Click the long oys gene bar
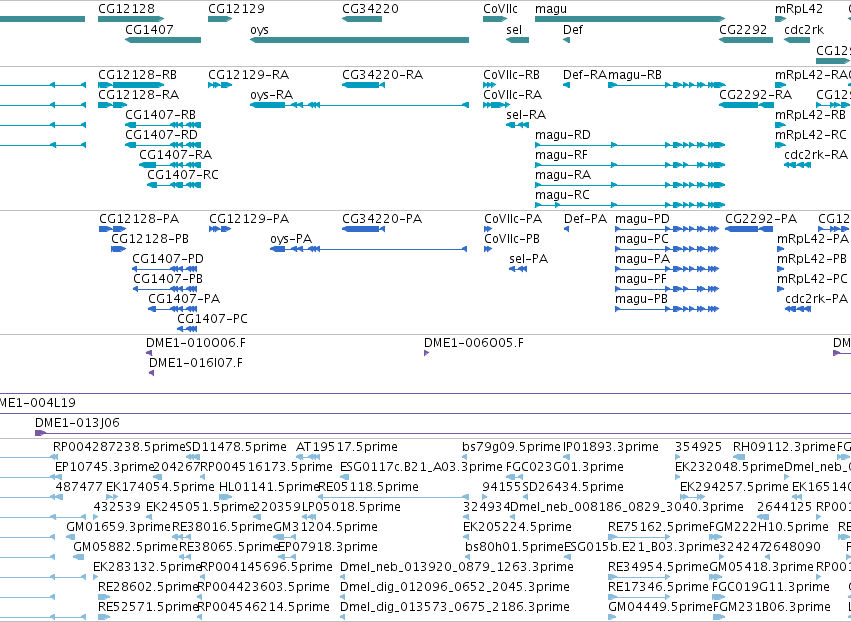 point(359,40)
